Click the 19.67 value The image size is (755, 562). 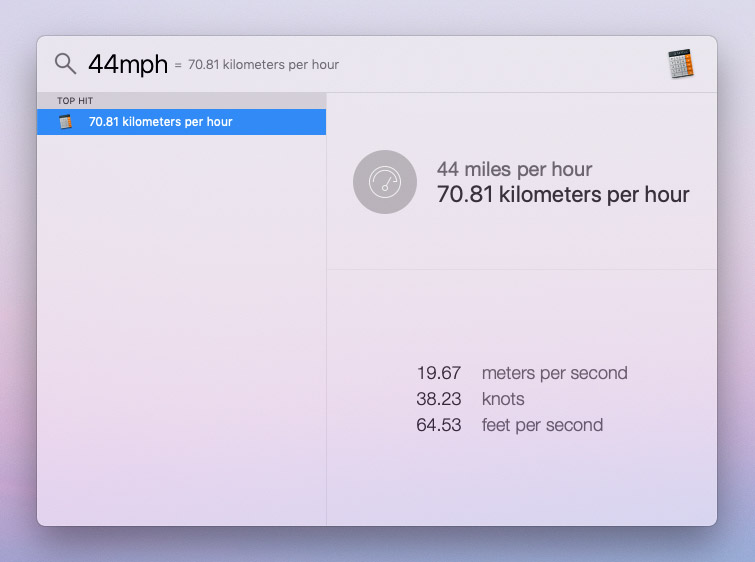pos(439,373)
